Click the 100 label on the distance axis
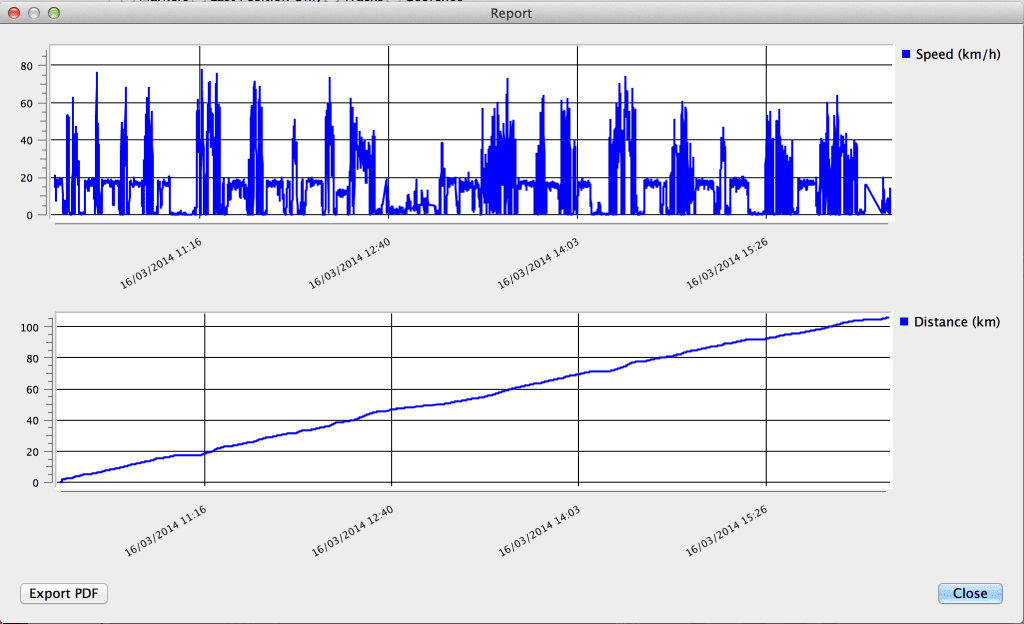Screen dimensions: 1024x624 [29, 327]
